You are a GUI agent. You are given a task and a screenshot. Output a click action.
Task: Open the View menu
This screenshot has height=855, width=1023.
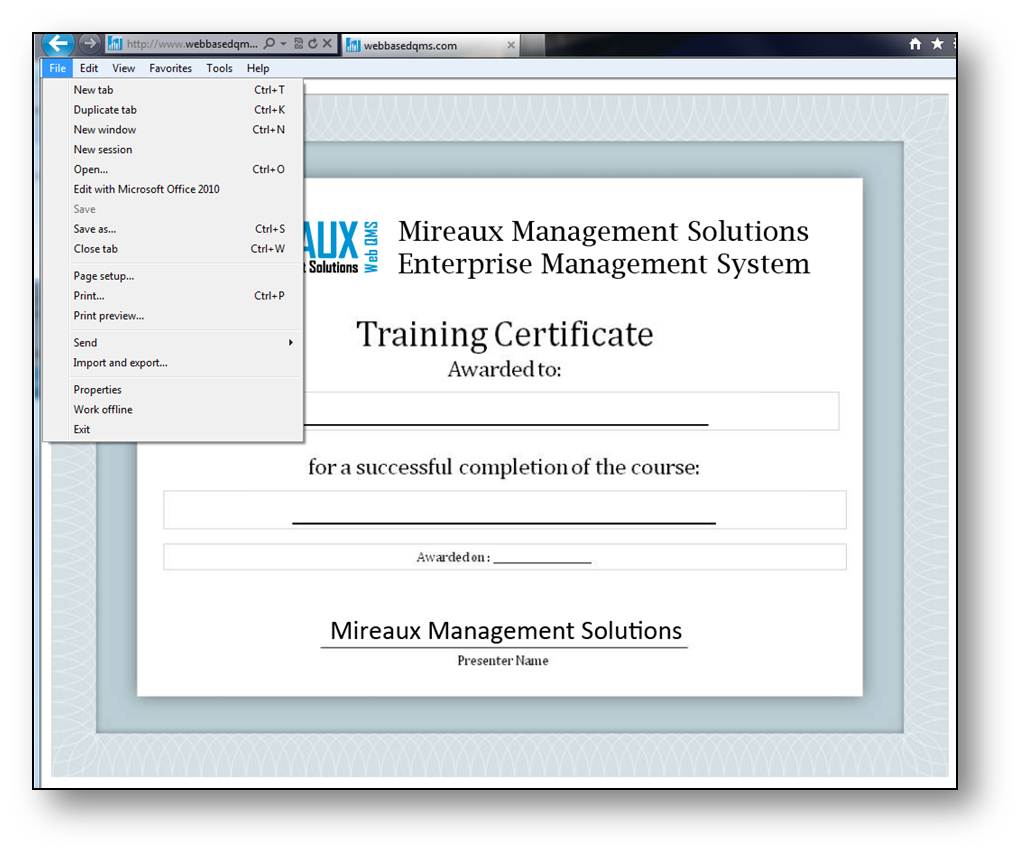point(123,68)
